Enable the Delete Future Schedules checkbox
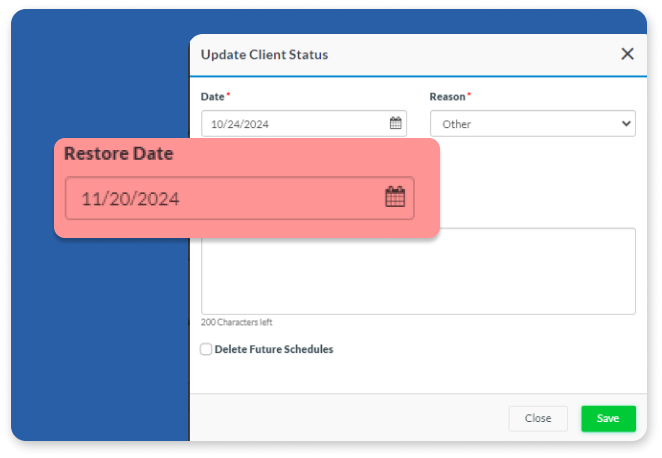The height and width of the screenshot is (458, 662). 206,349
